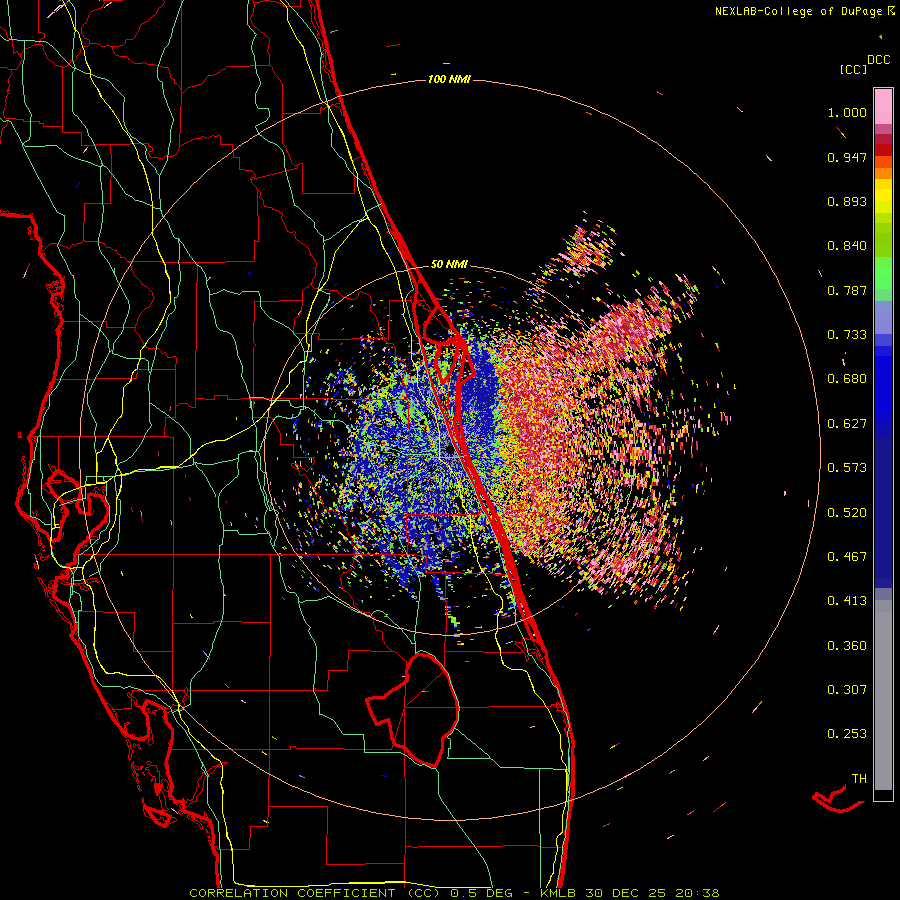Click the [CC] units label

(853, 69)
